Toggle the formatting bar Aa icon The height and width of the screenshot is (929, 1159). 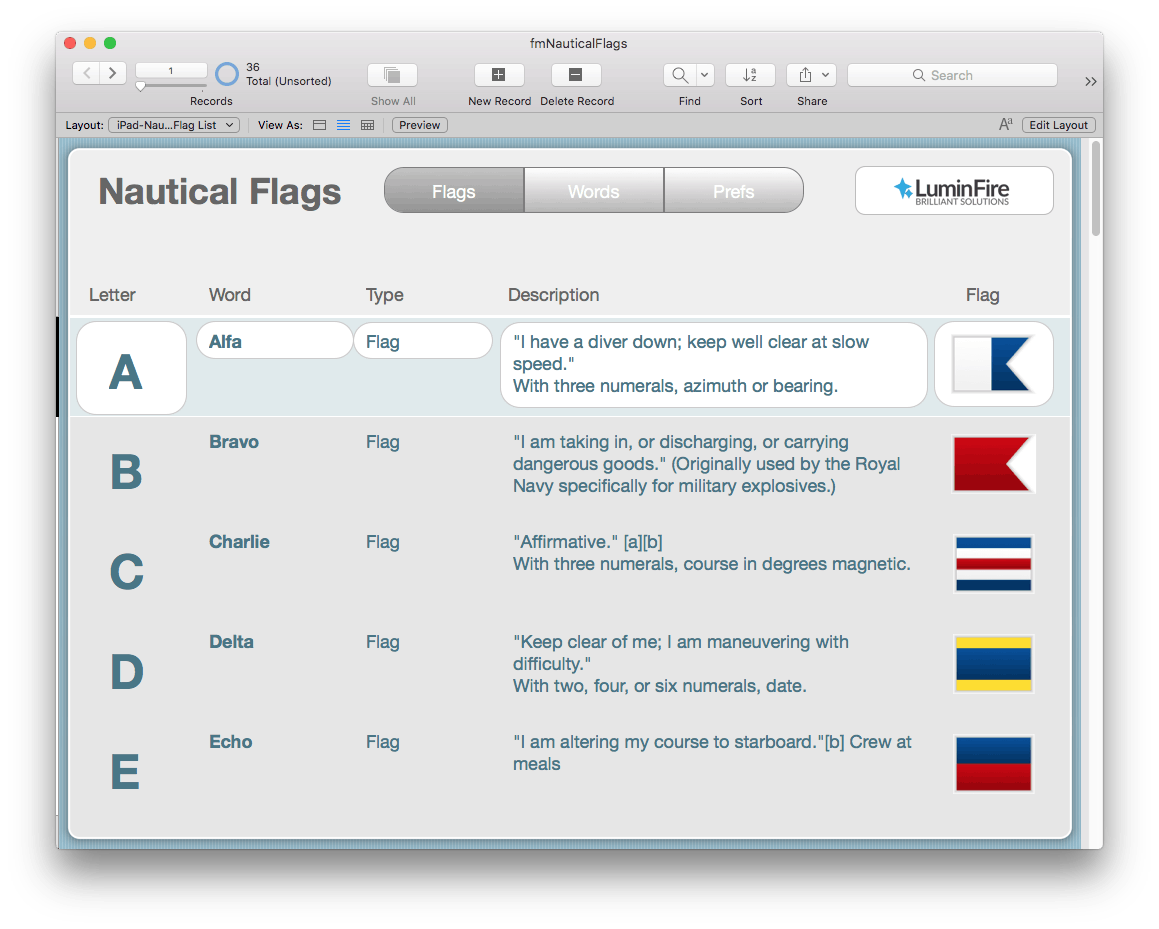point(1005,124)
